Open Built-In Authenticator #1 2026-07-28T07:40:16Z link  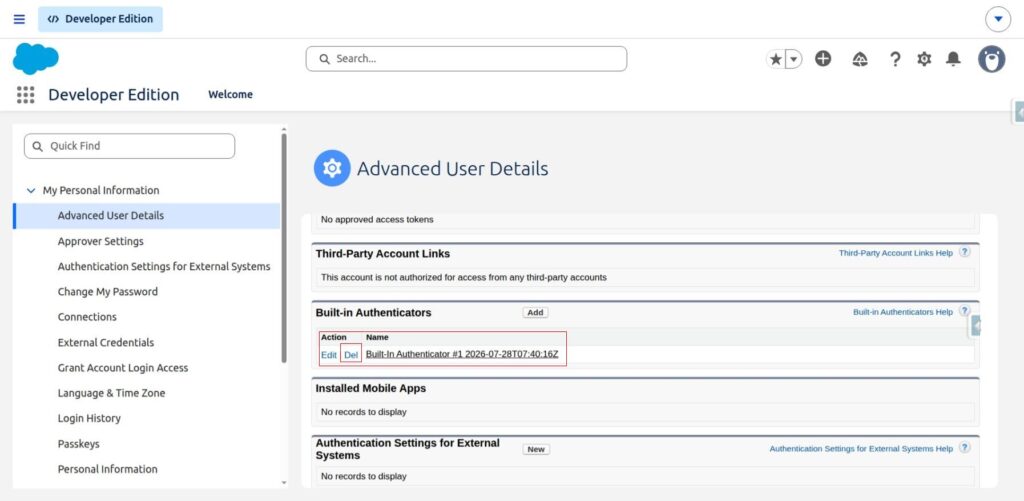coord(462,355)
